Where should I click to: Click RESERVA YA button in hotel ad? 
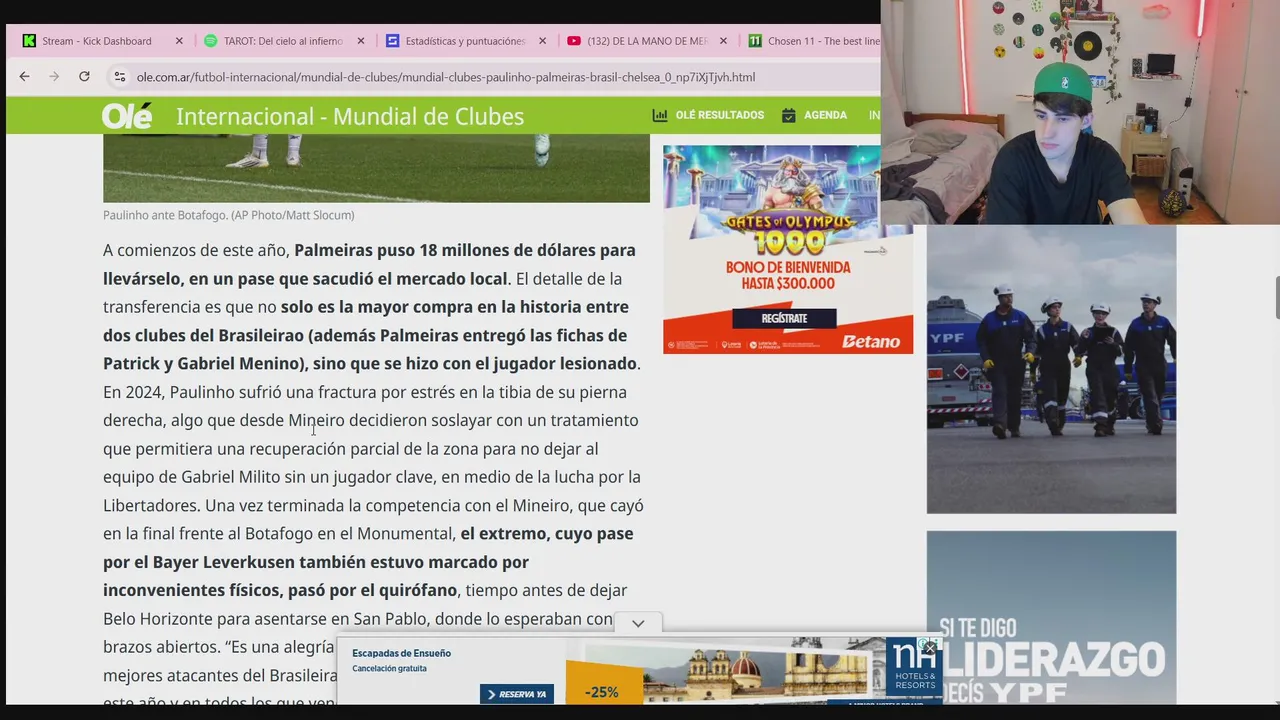517,694
